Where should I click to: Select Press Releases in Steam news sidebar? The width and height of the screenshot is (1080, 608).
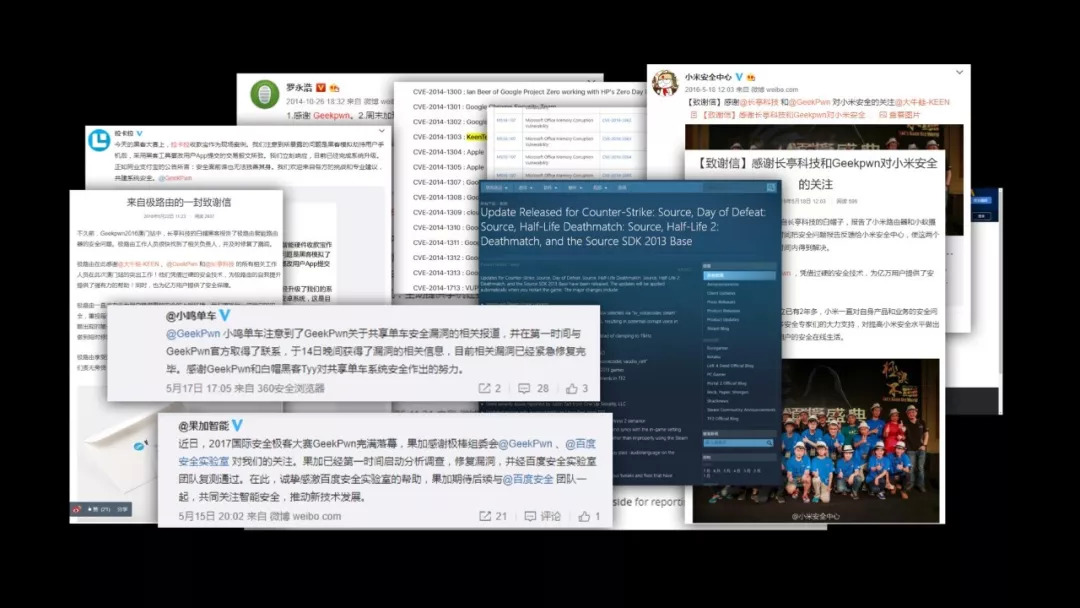[721, 302]
